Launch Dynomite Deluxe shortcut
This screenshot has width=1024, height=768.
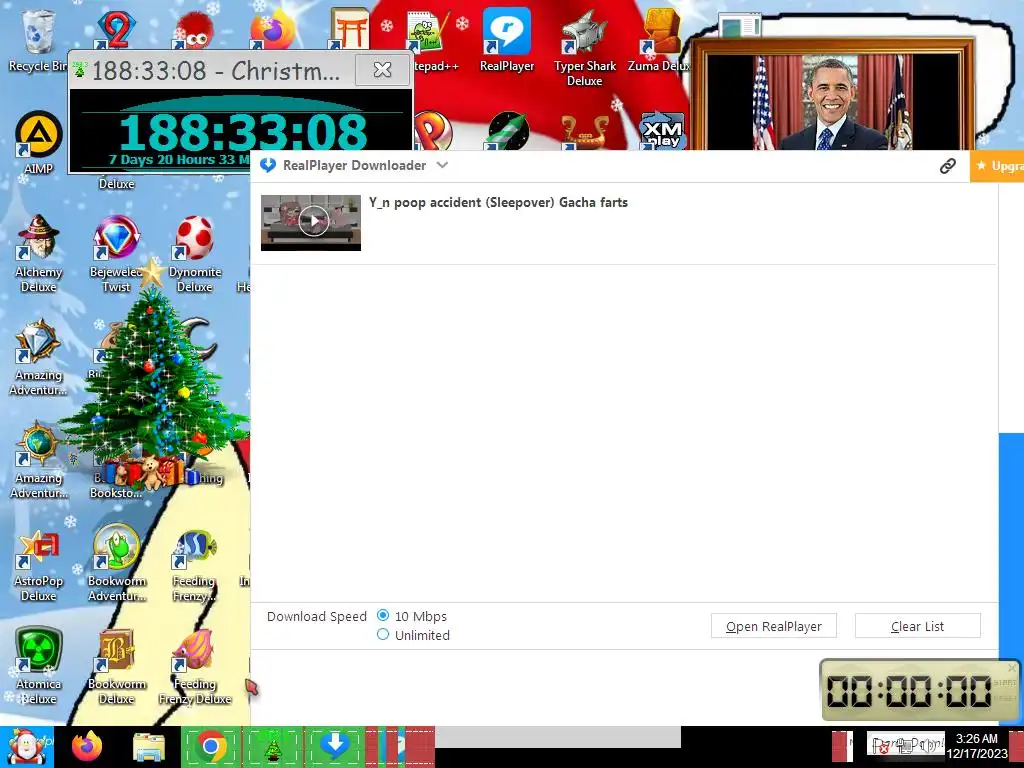[x=195, y=253]
